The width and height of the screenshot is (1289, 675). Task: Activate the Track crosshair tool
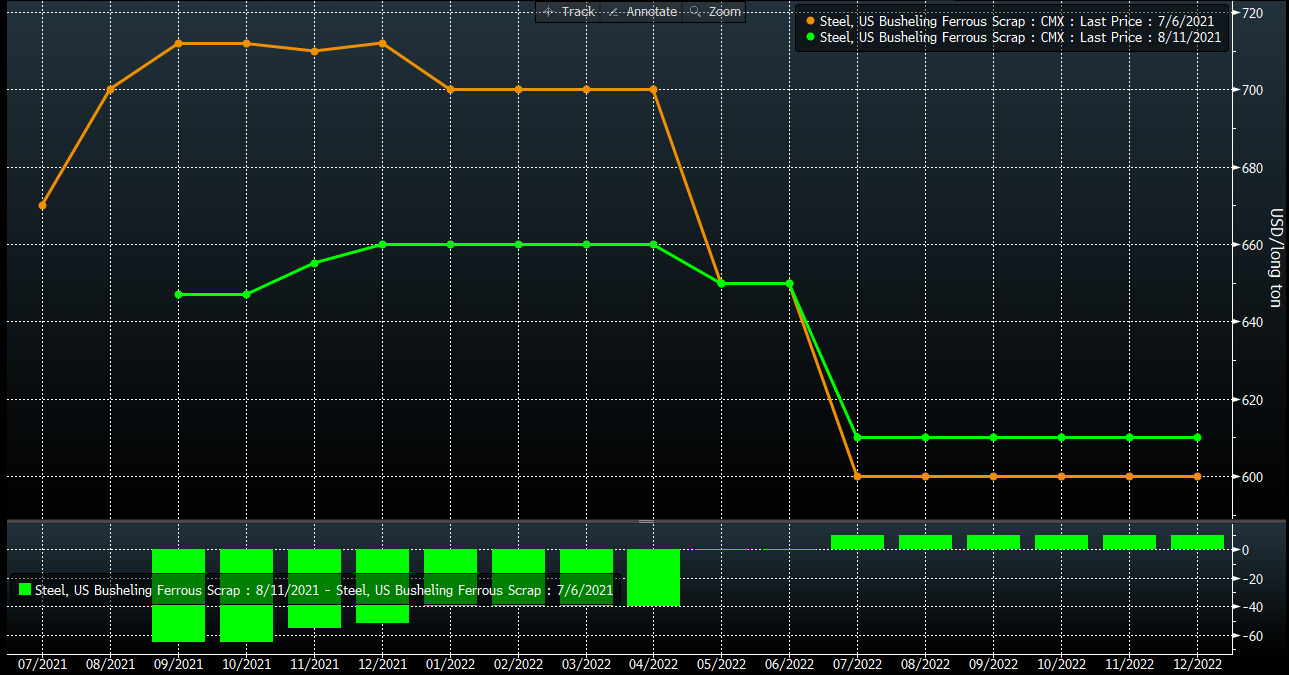tap(568, 12)
